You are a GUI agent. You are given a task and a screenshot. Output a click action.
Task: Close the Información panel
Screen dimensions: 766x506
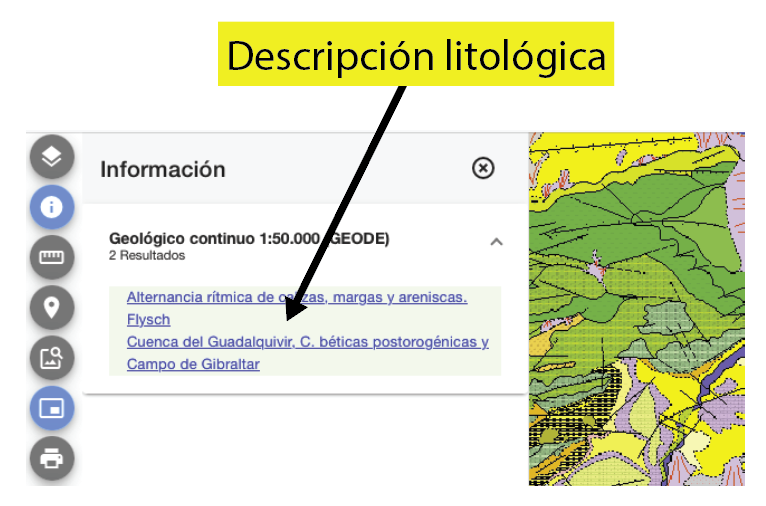483,168
